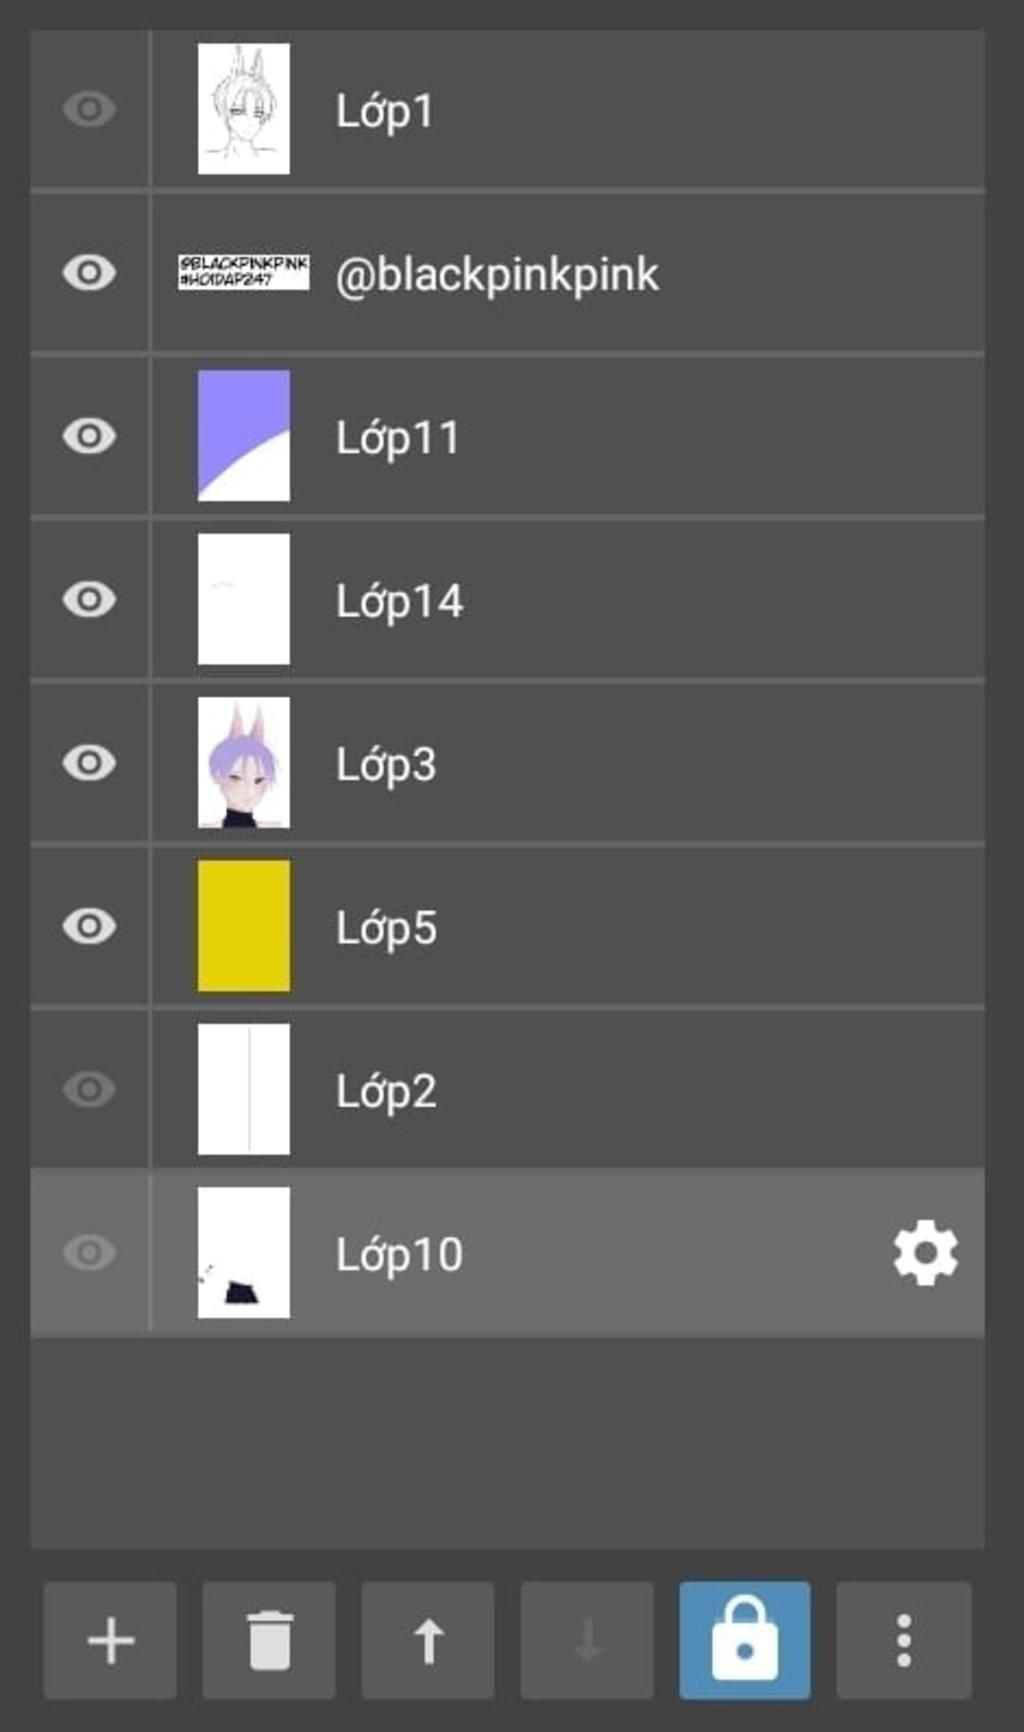Open settings gear for Lớp10
The image size is (1024, 1732).
coord(925,1252)
